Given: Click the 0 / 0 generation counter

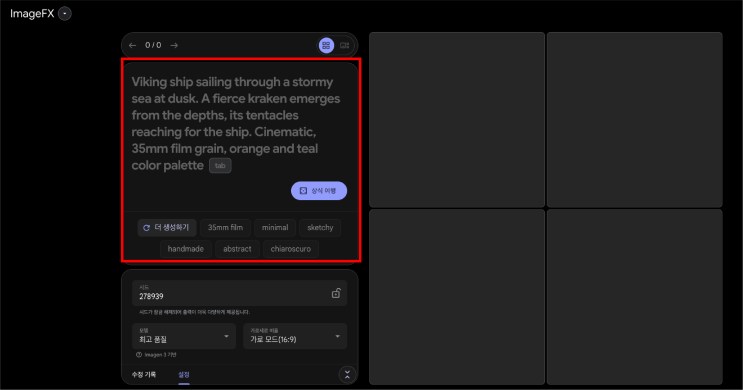Looking at the screenshot, I should (153, 45).
